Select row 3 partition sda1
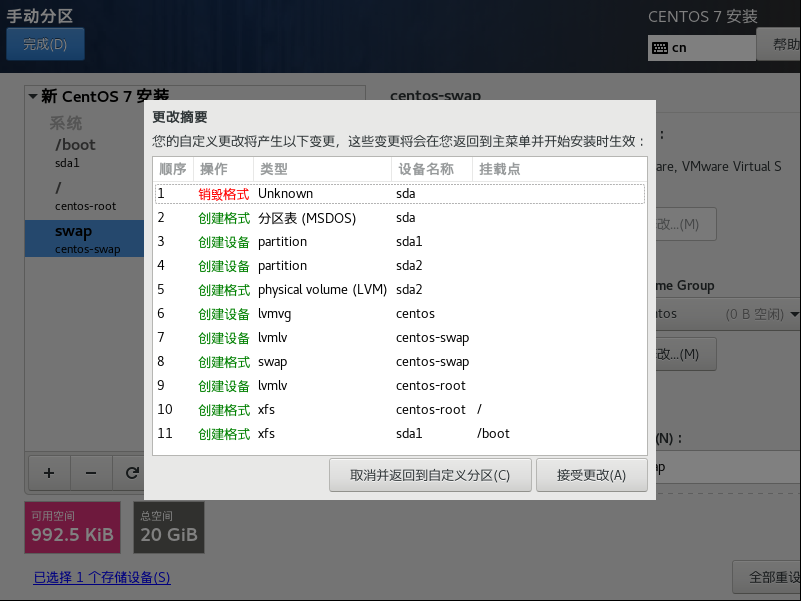 coord(400,242)
